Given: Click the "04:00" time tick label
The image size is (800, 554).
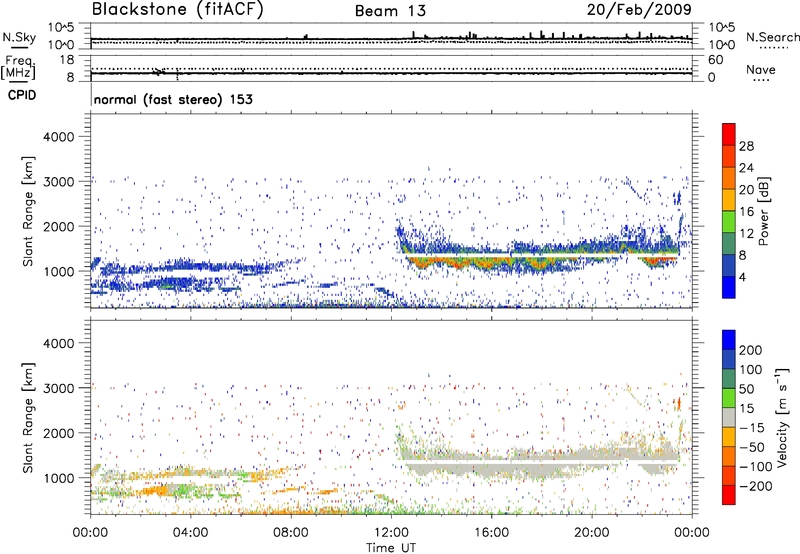Looking at the screenshot, I should (190, 533).
